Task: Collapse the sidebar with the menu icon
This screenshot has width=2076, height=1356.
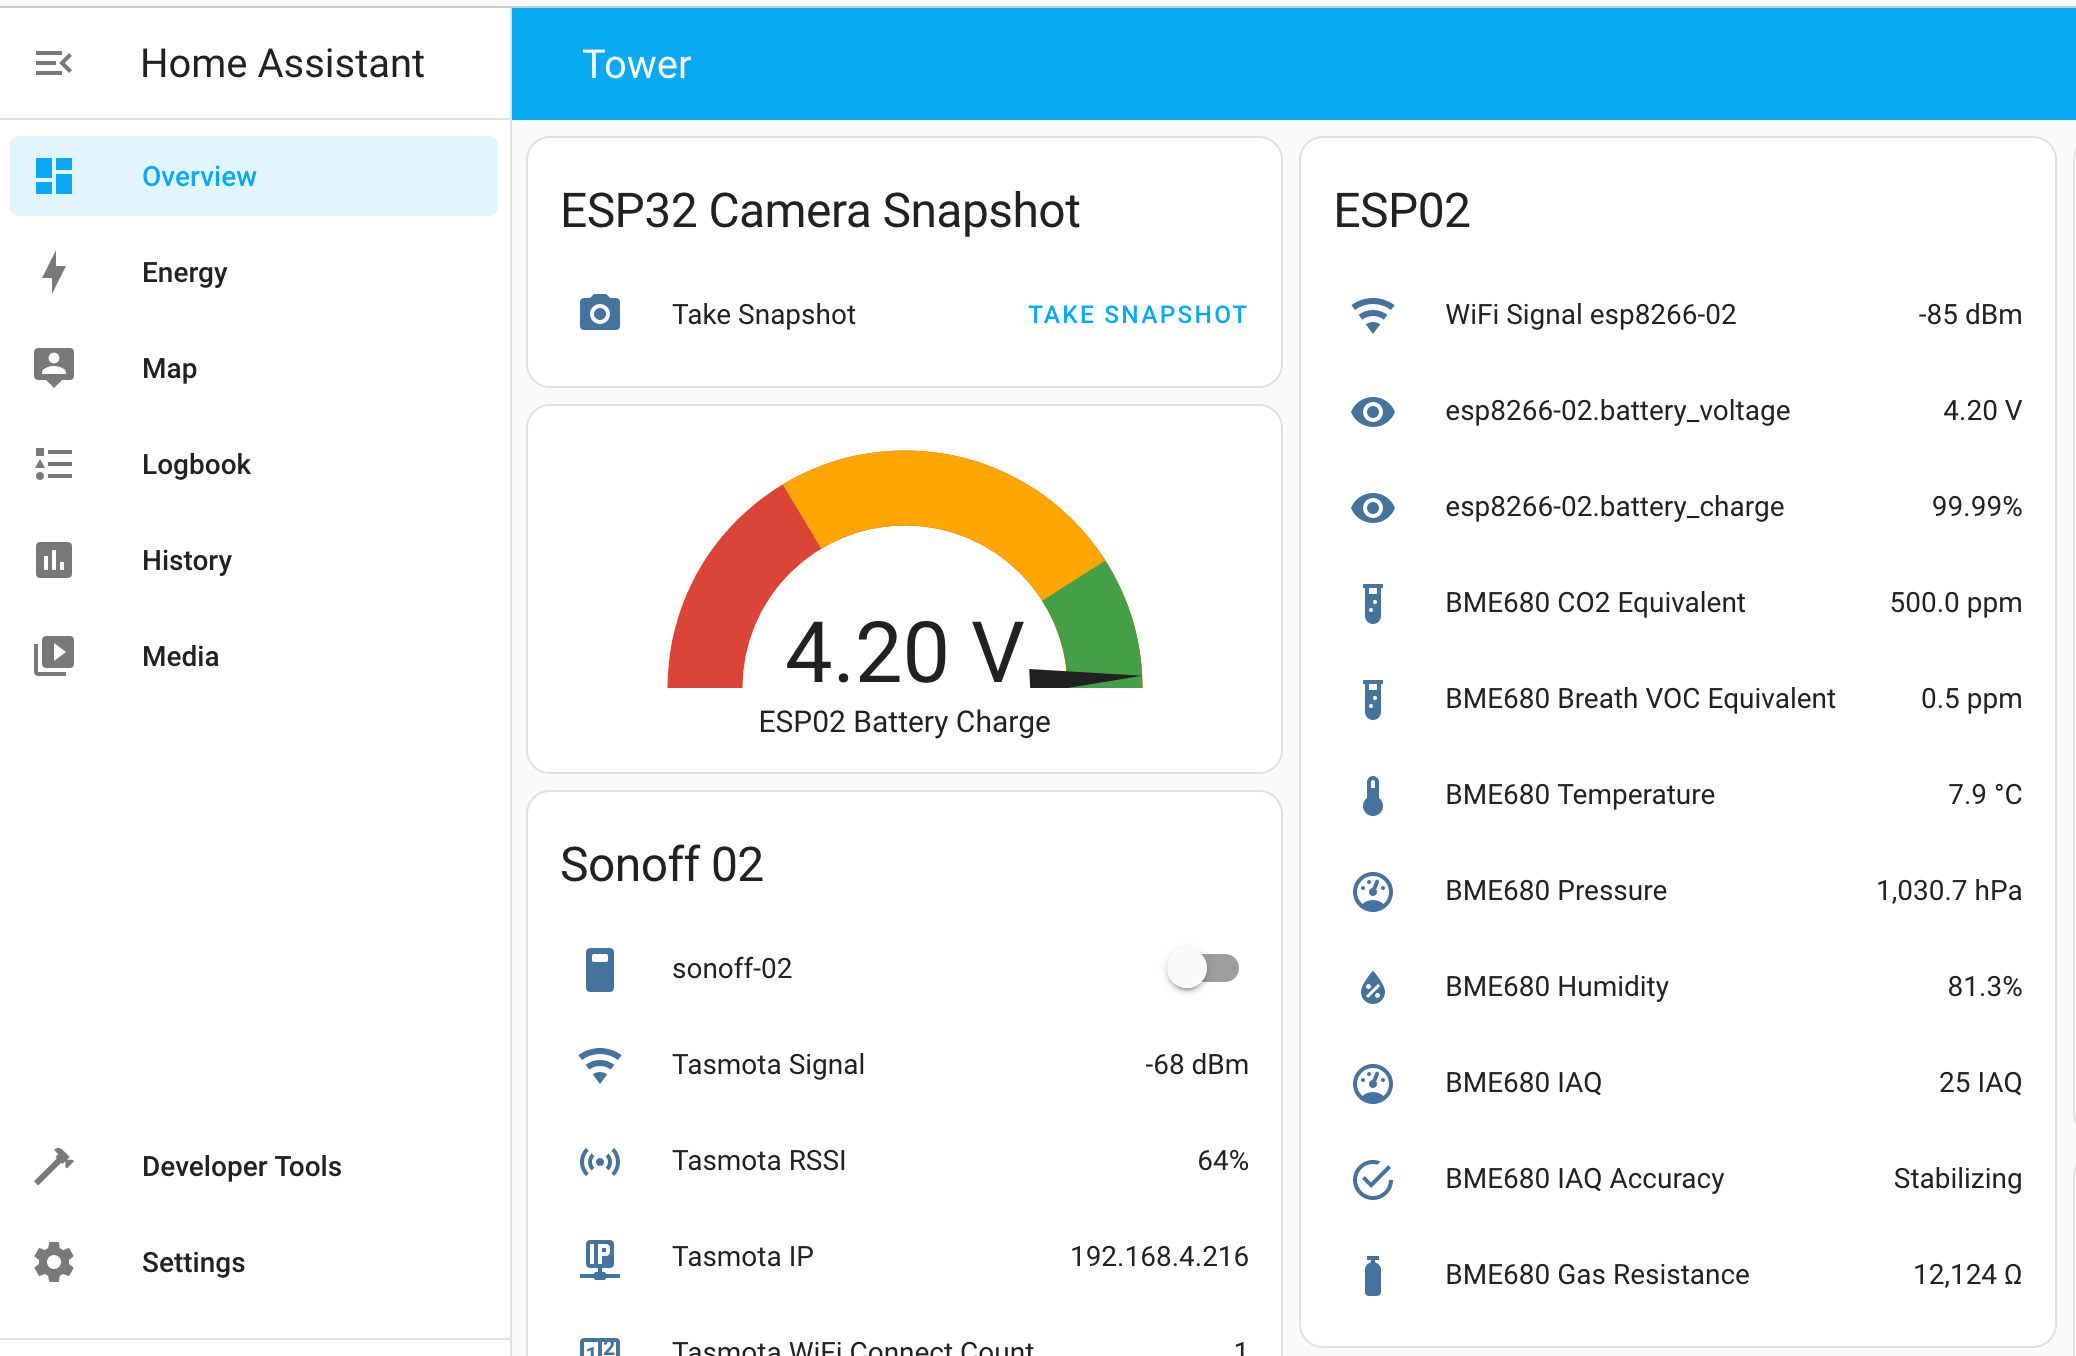Action: 54,64
